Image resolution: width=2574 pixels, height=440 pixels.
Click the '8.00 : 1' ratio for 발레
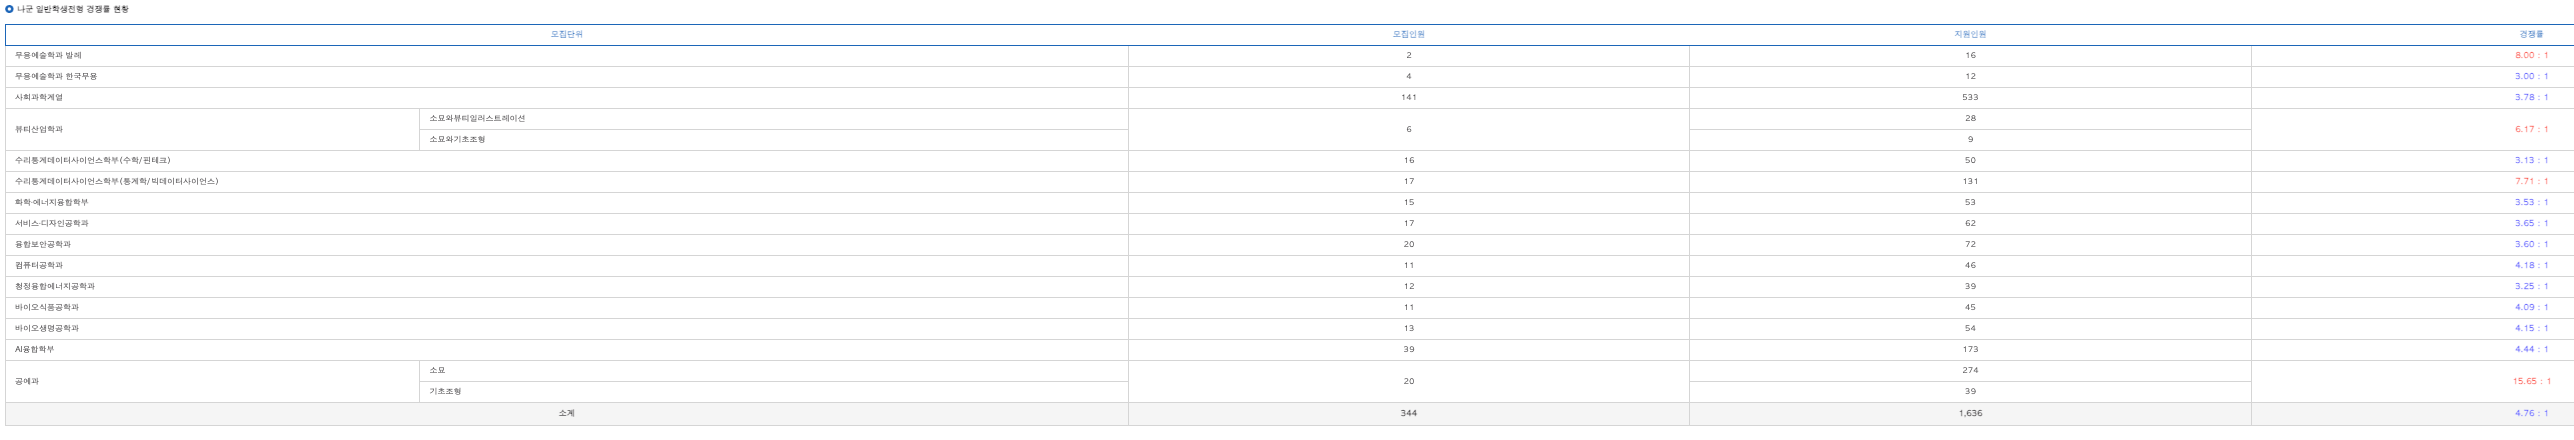point(2531,55)
